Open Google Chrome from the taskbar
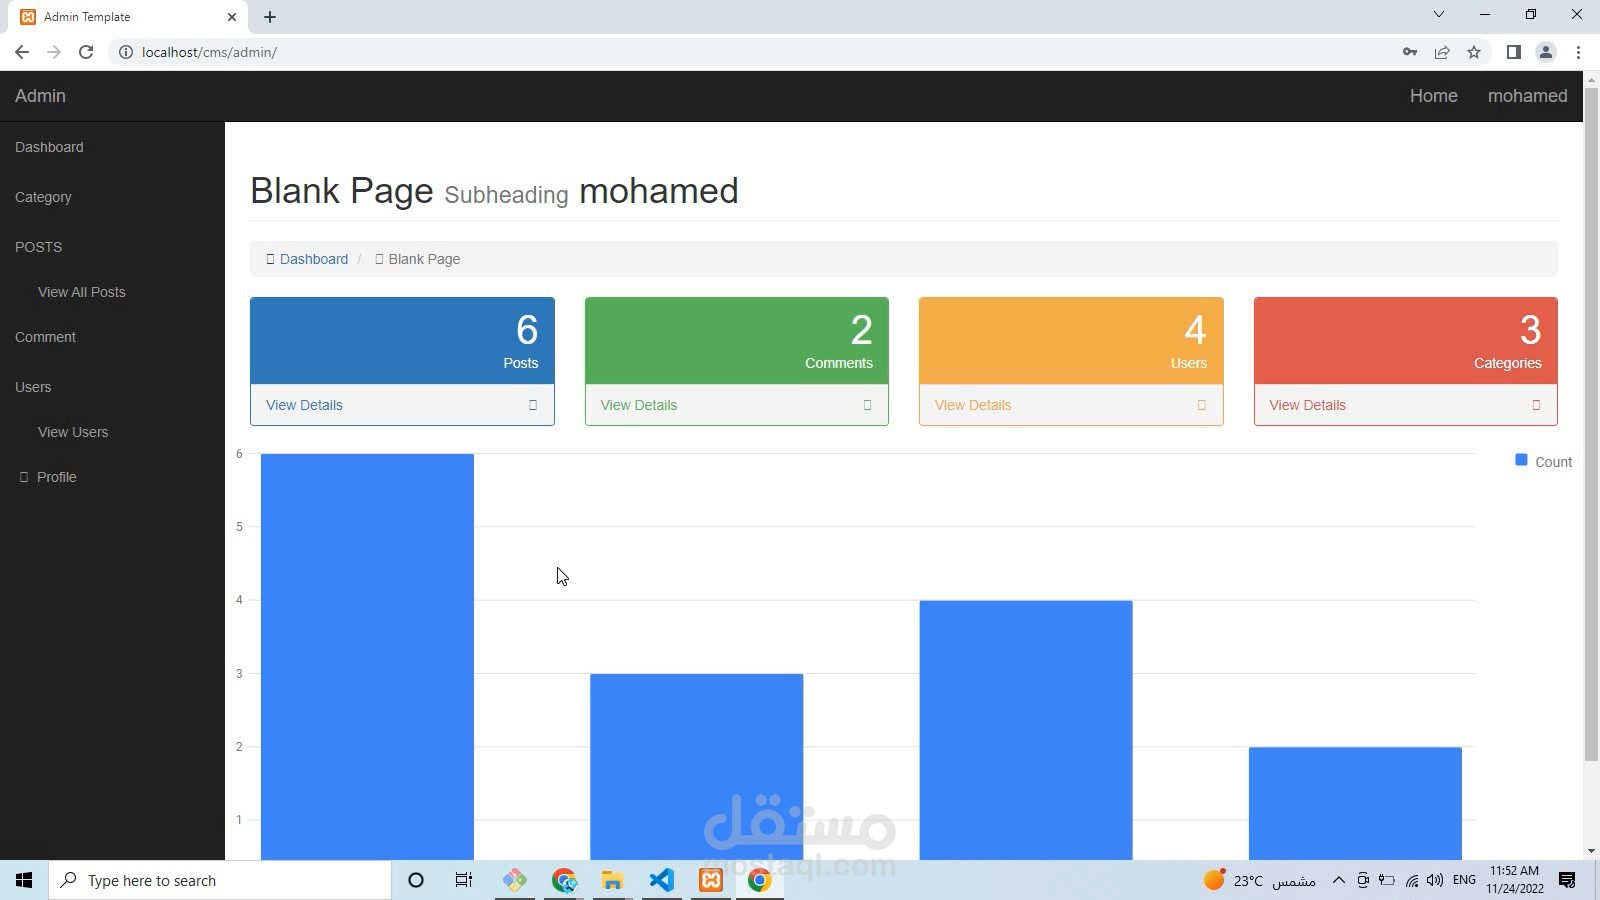 click(759, 880)
